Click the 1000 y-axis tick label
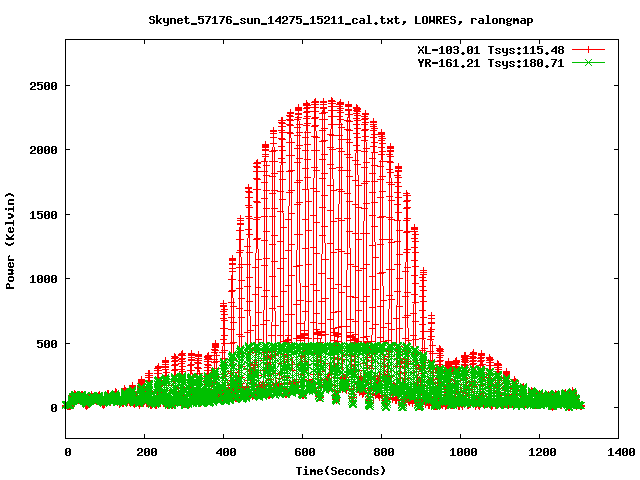The image size is (640, 480). click(x=43, y=279)
